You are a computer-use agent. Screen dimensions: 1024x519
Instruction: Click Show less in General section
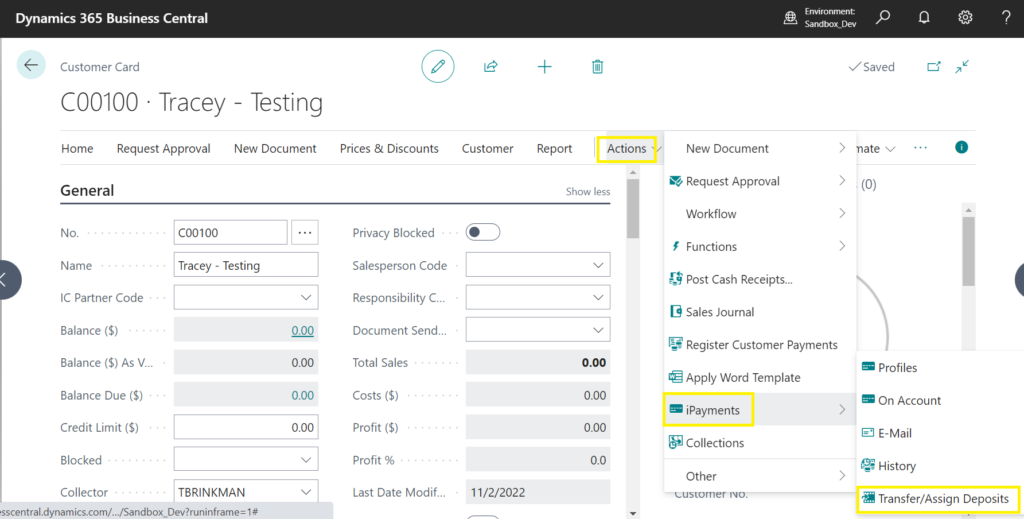(x=587, y=192)
